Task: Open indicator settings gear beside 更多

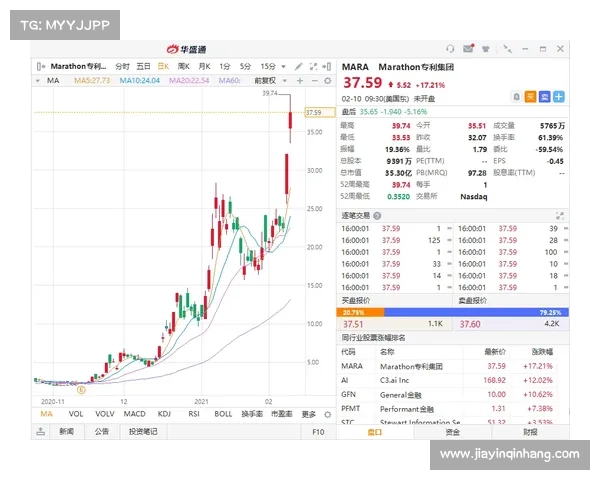Action: [x=328, y=415]
